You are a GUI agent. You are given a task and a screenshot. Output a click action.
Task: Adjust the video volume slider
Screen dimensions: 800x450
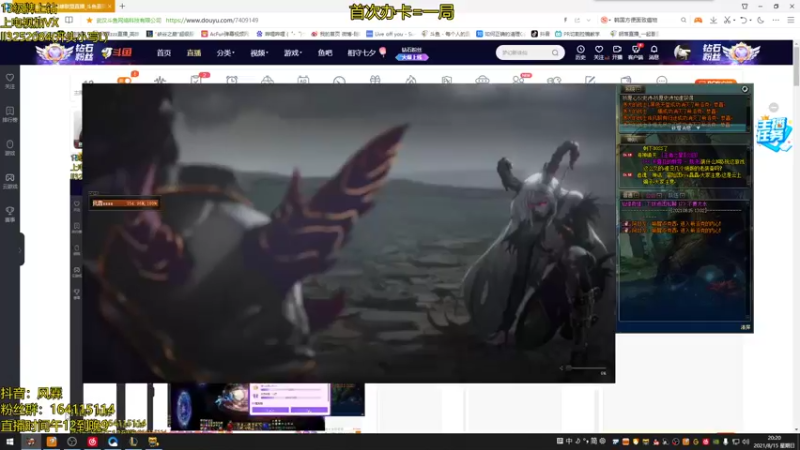(585, 368)
